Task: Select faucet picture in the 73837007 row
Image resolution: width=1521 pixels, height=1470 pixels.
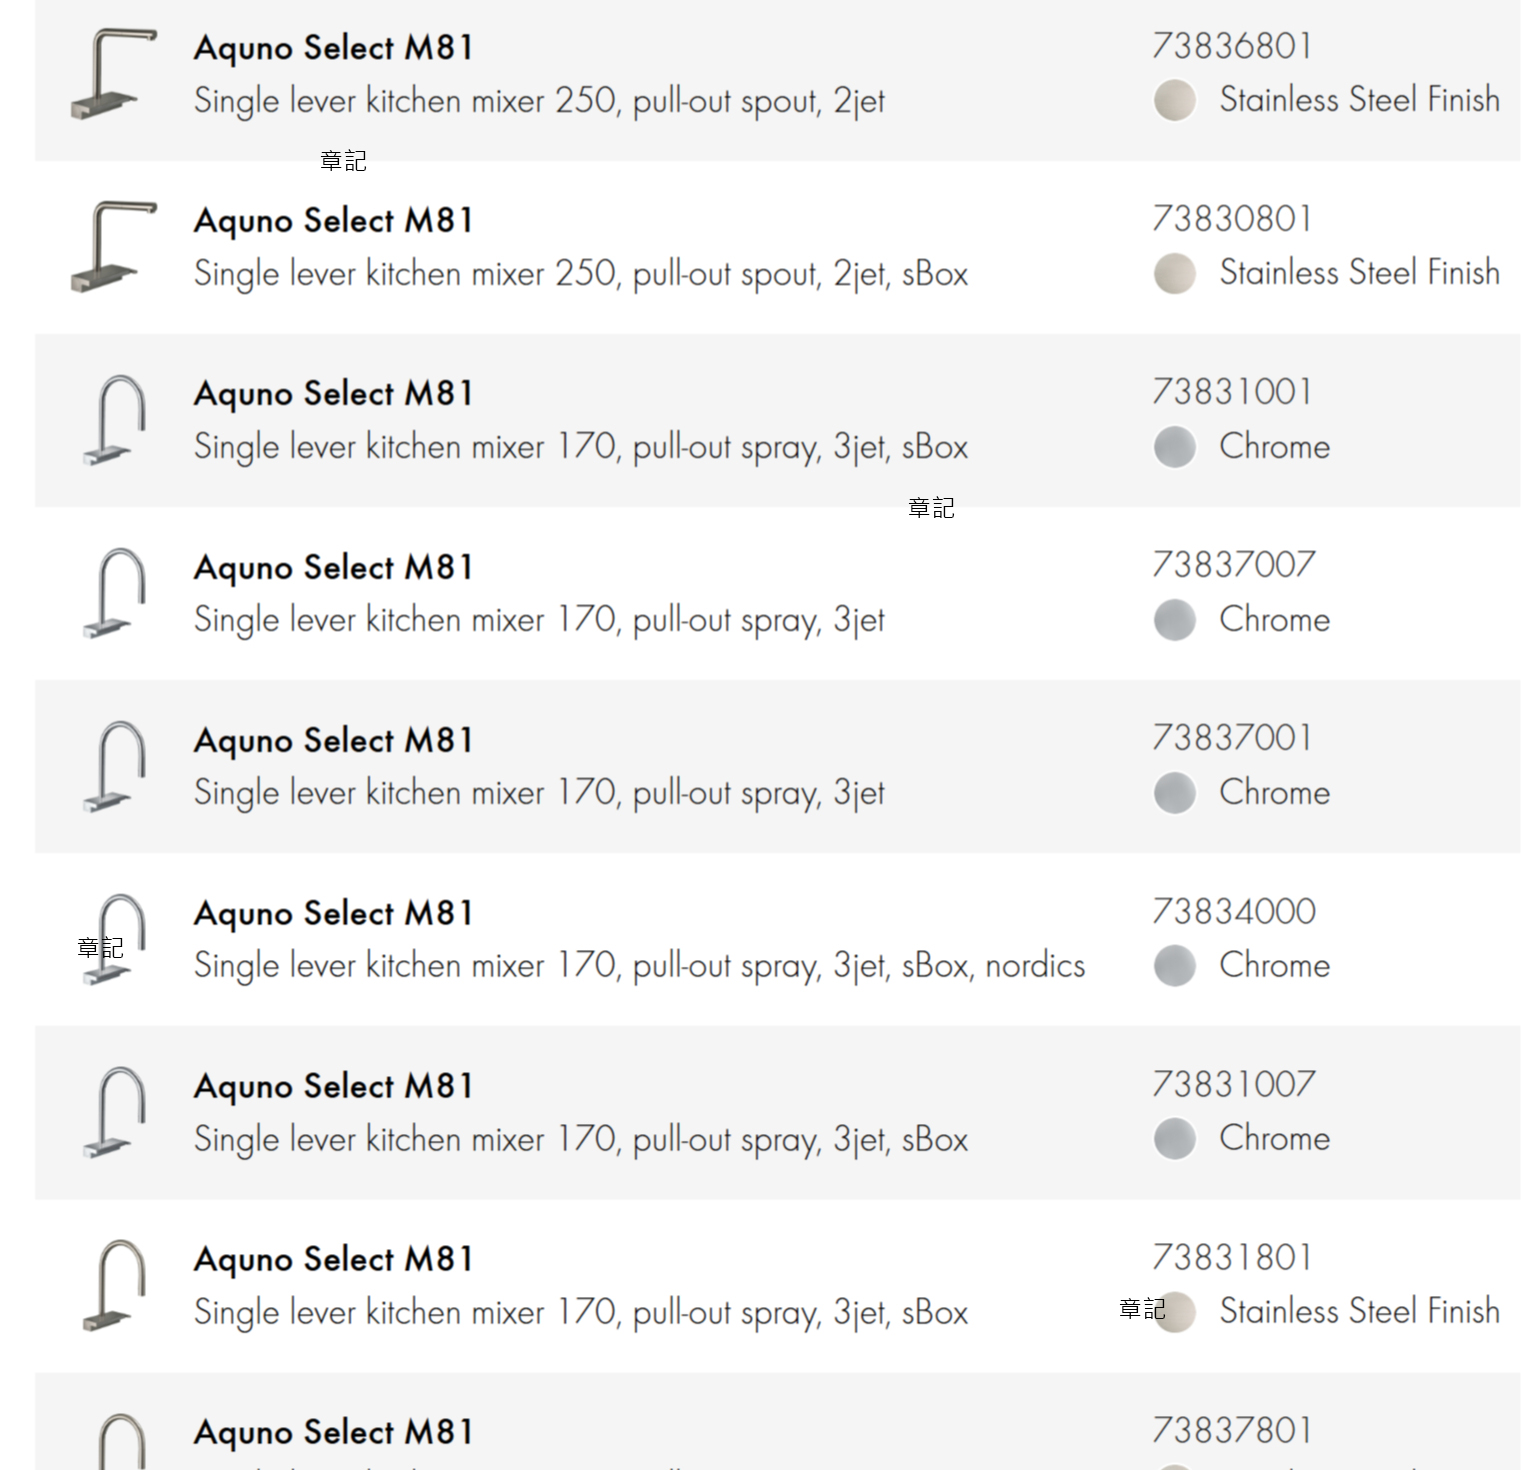Action: point(115,593)
